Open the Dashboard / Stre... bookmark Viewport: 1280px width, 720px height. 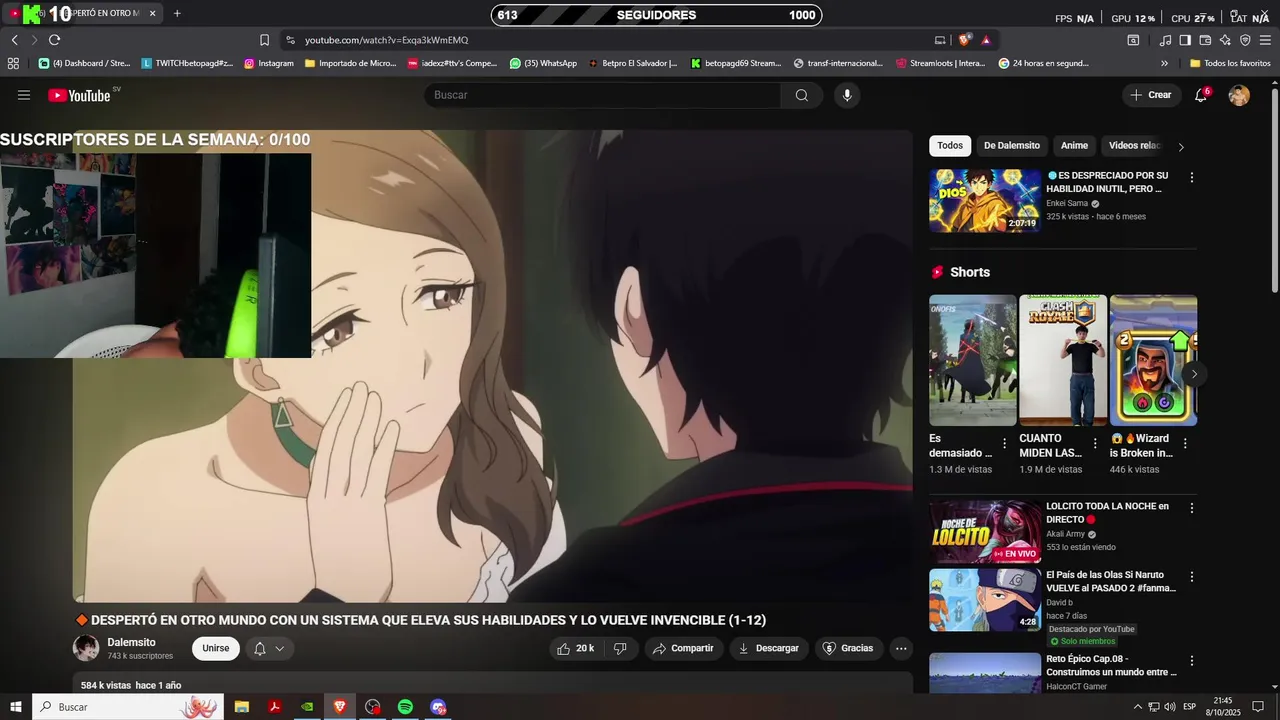(84, 63)
